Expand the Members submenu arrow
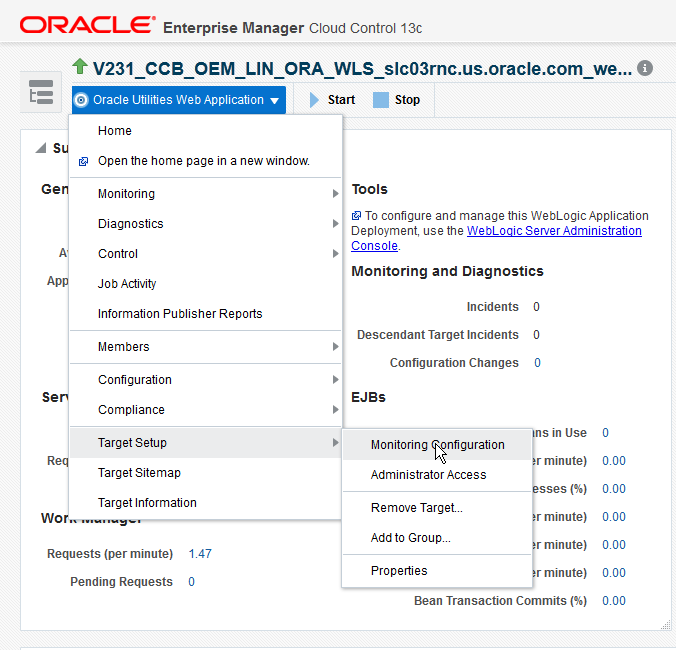The height and width of the screenshot is (650, 676). [x=335, y=347]
